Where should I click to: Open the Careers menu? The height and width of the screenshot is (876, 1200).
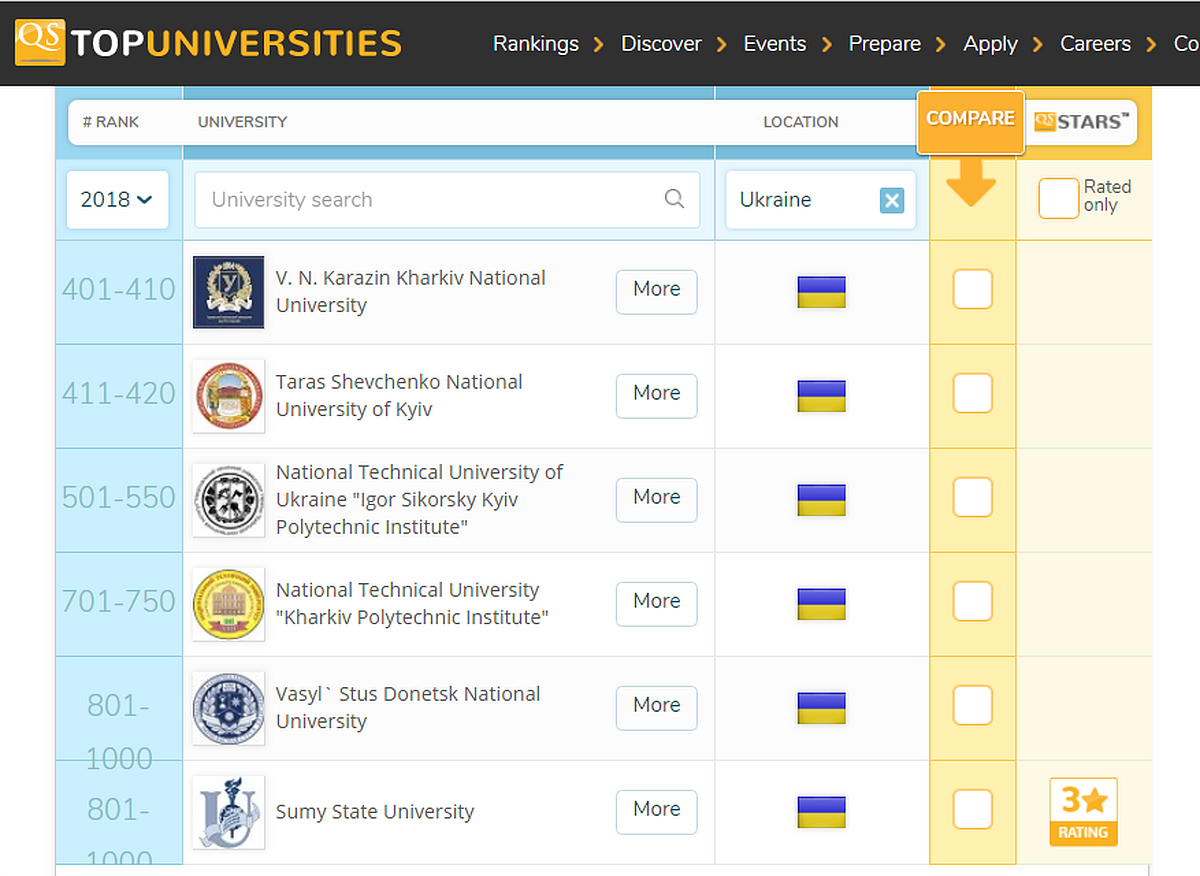(x=1096, y=44)
